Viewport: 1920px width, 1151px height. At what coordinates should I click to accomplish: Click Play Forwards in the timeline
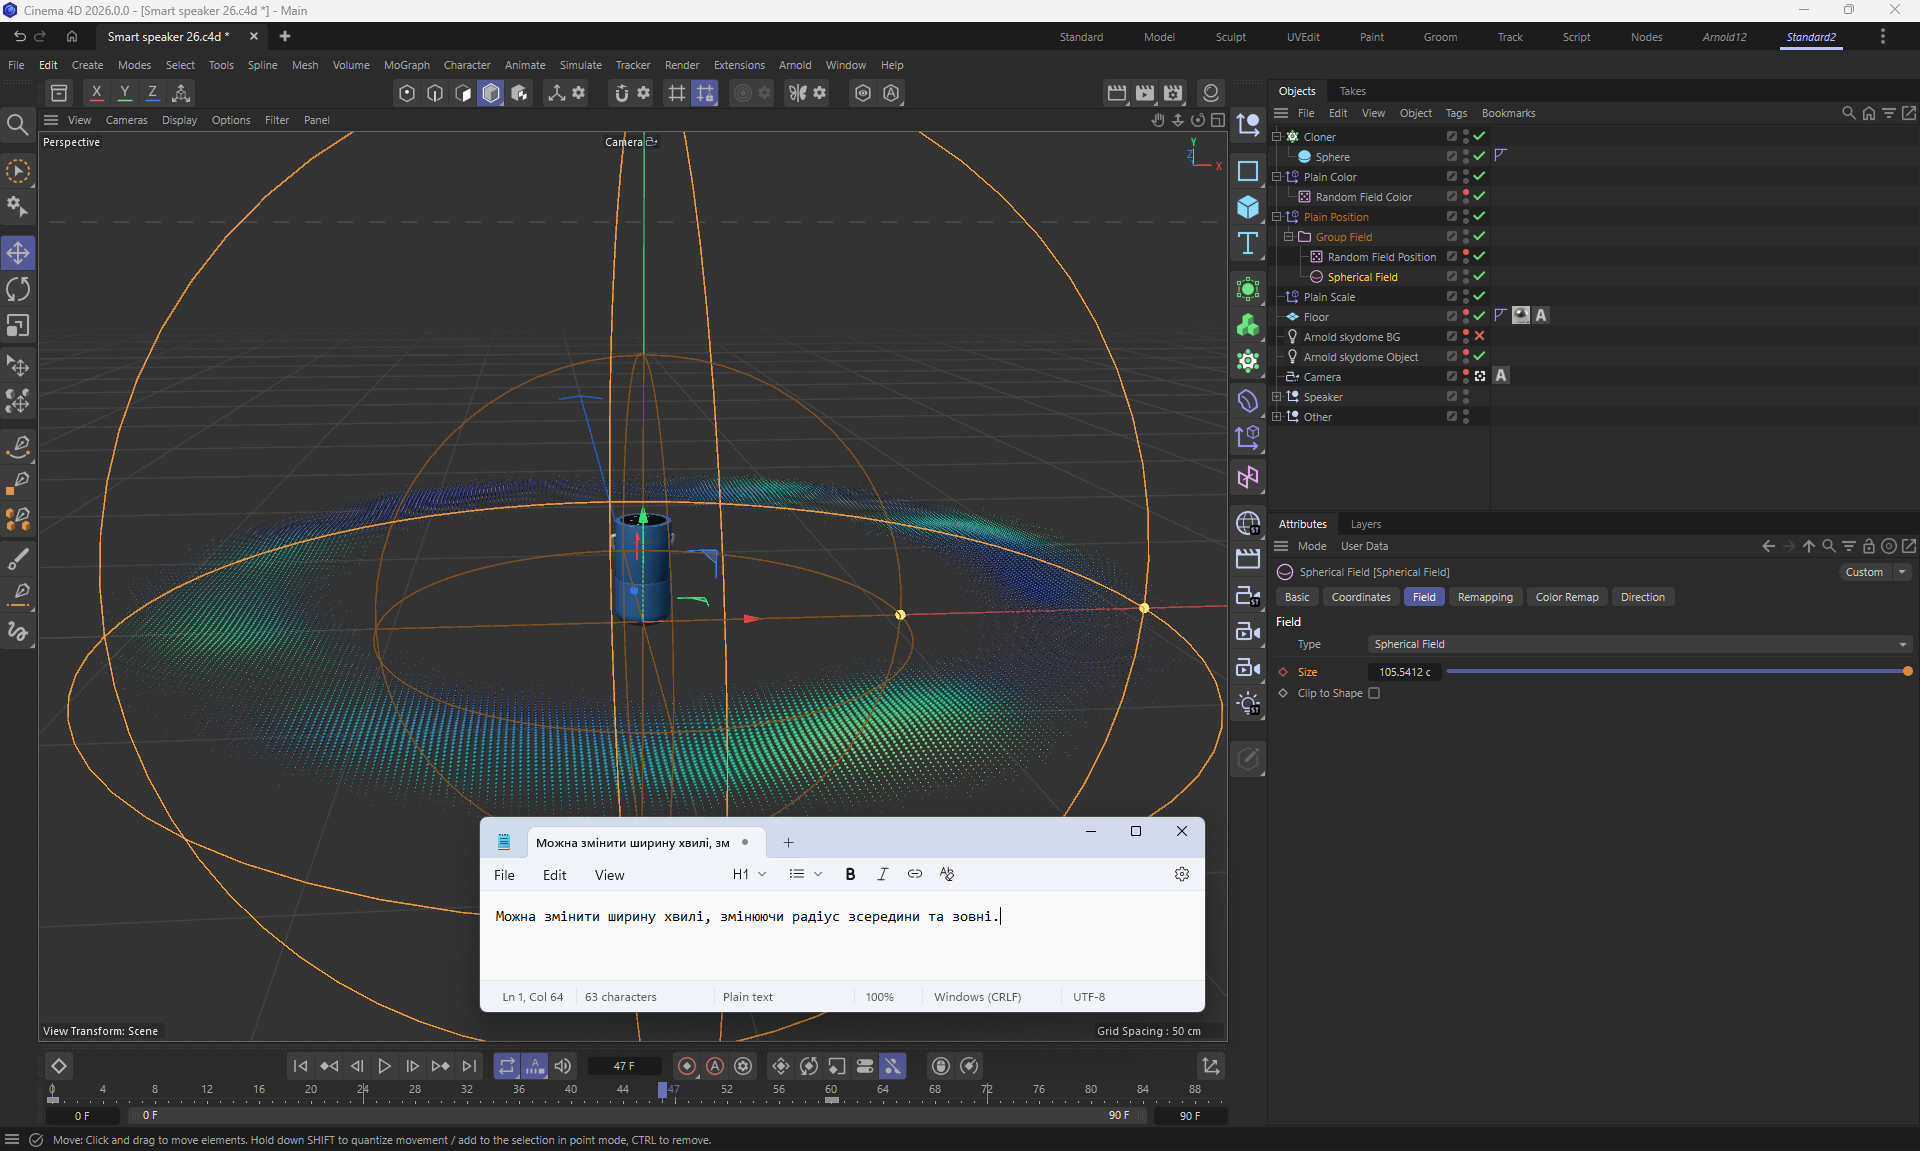pos(384,1066)
